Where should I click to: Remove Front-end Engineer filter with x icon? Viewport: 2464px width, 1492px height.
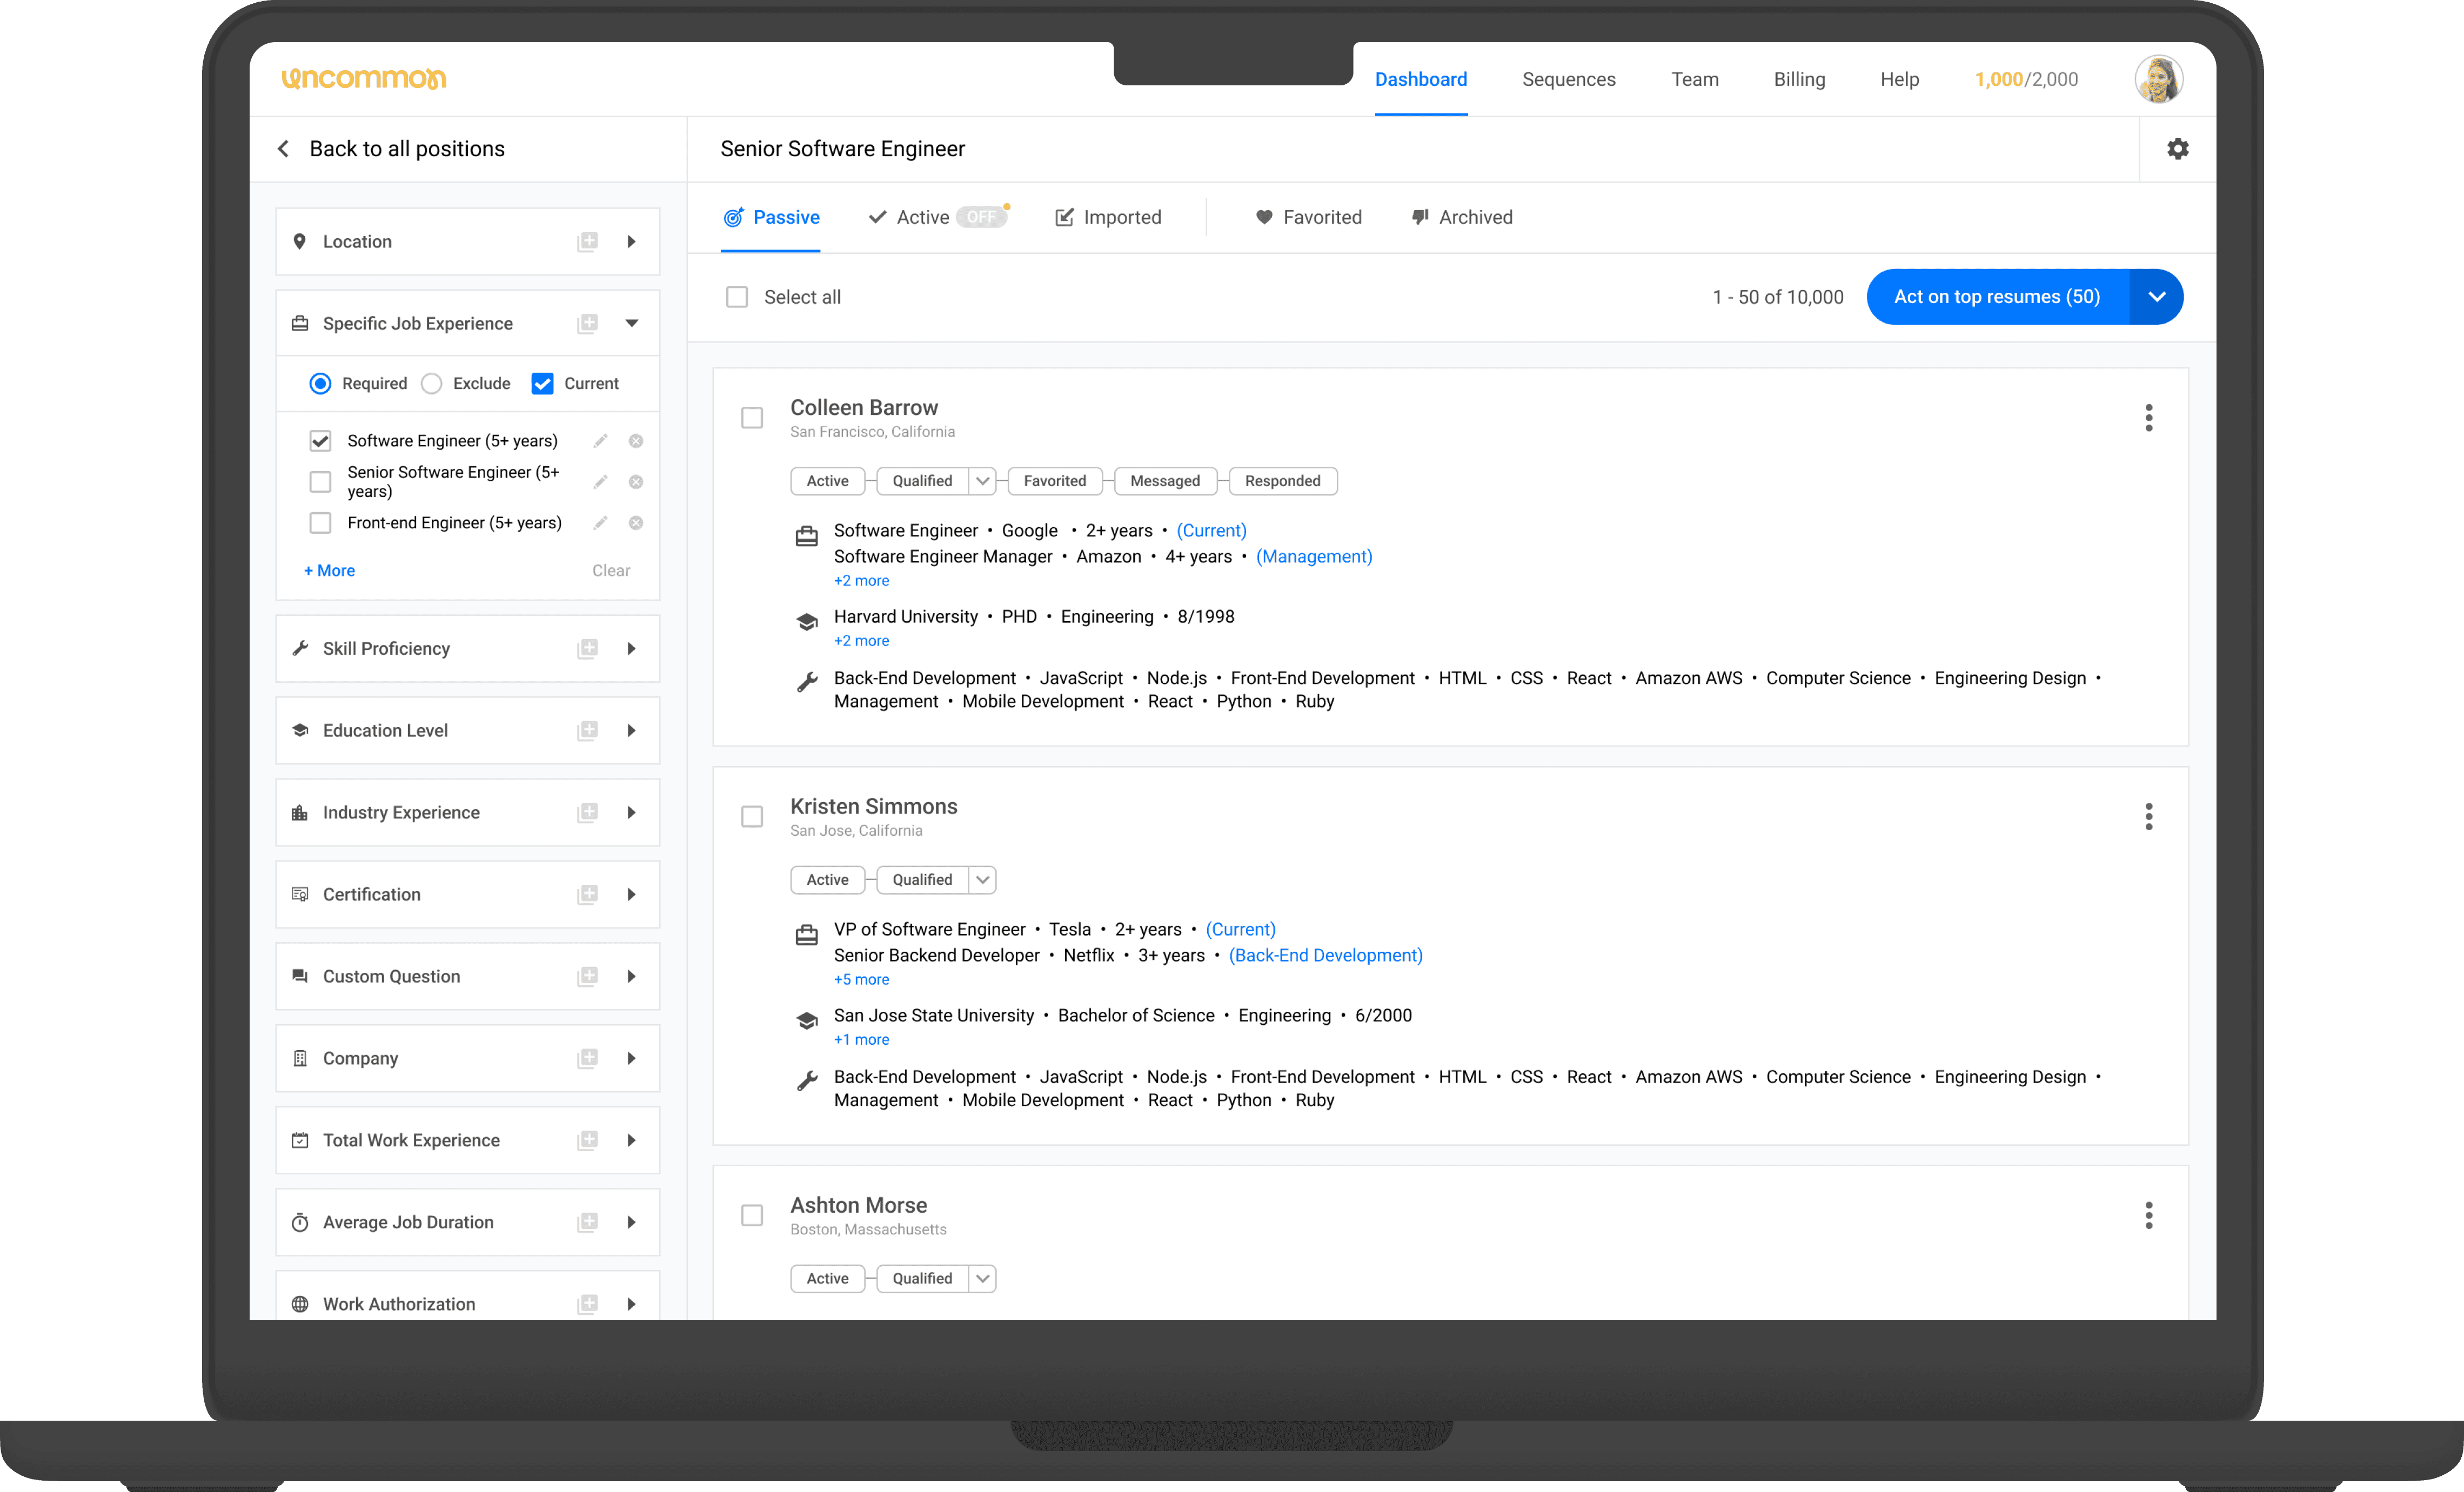click(x=635, y=523)
